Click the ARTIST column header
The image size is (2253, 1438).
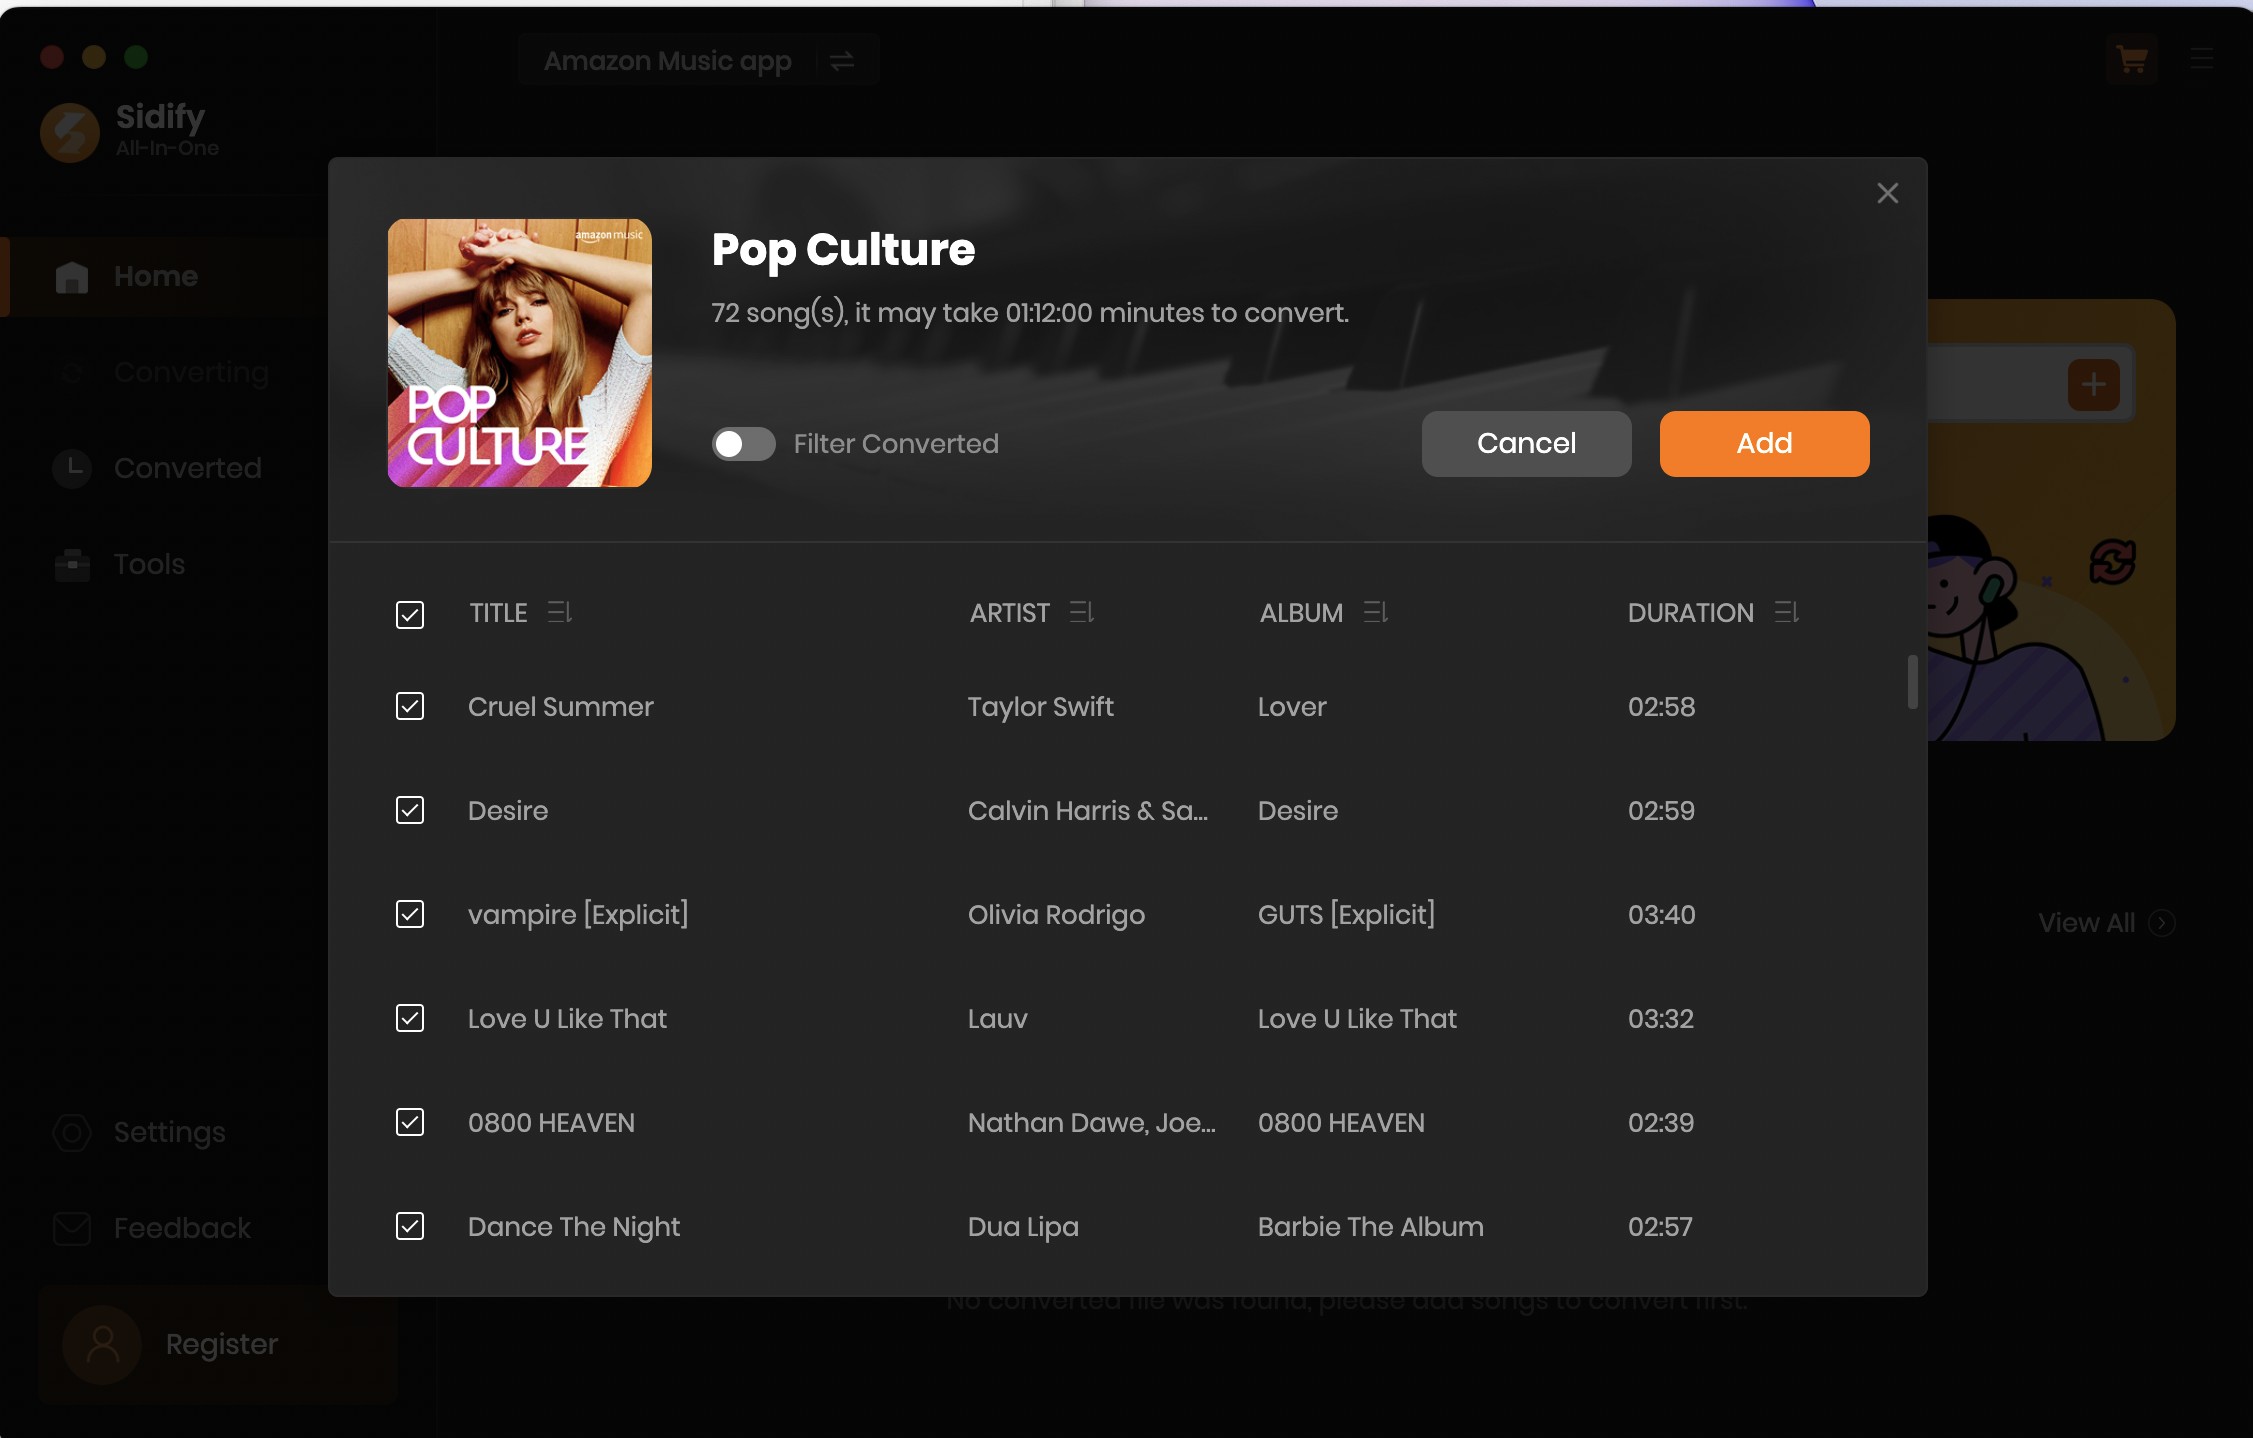coord(1009,613)
